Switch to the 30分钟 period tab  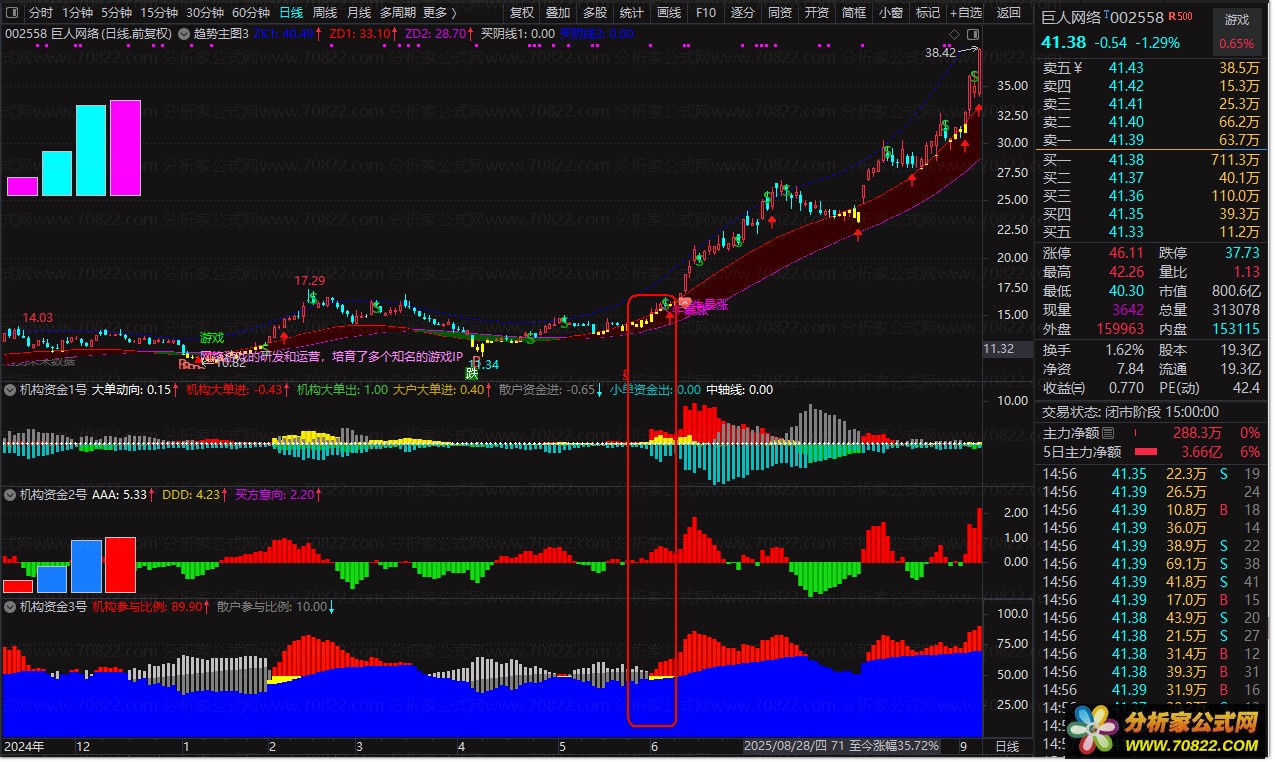(x=205, y=13)
